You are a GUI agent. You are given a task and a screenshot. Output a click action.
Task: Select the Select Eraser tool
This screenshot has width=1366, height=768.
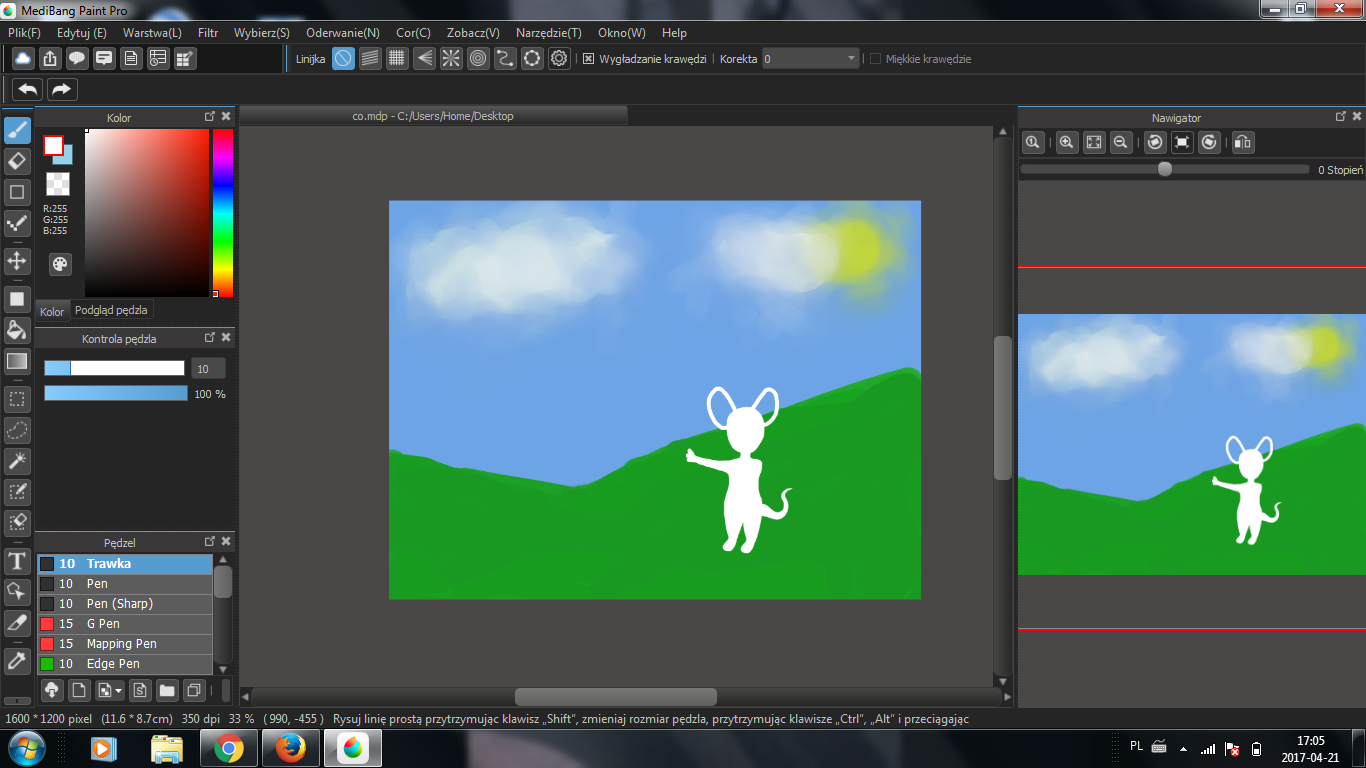pyautogui.click(x=17, y=522)
